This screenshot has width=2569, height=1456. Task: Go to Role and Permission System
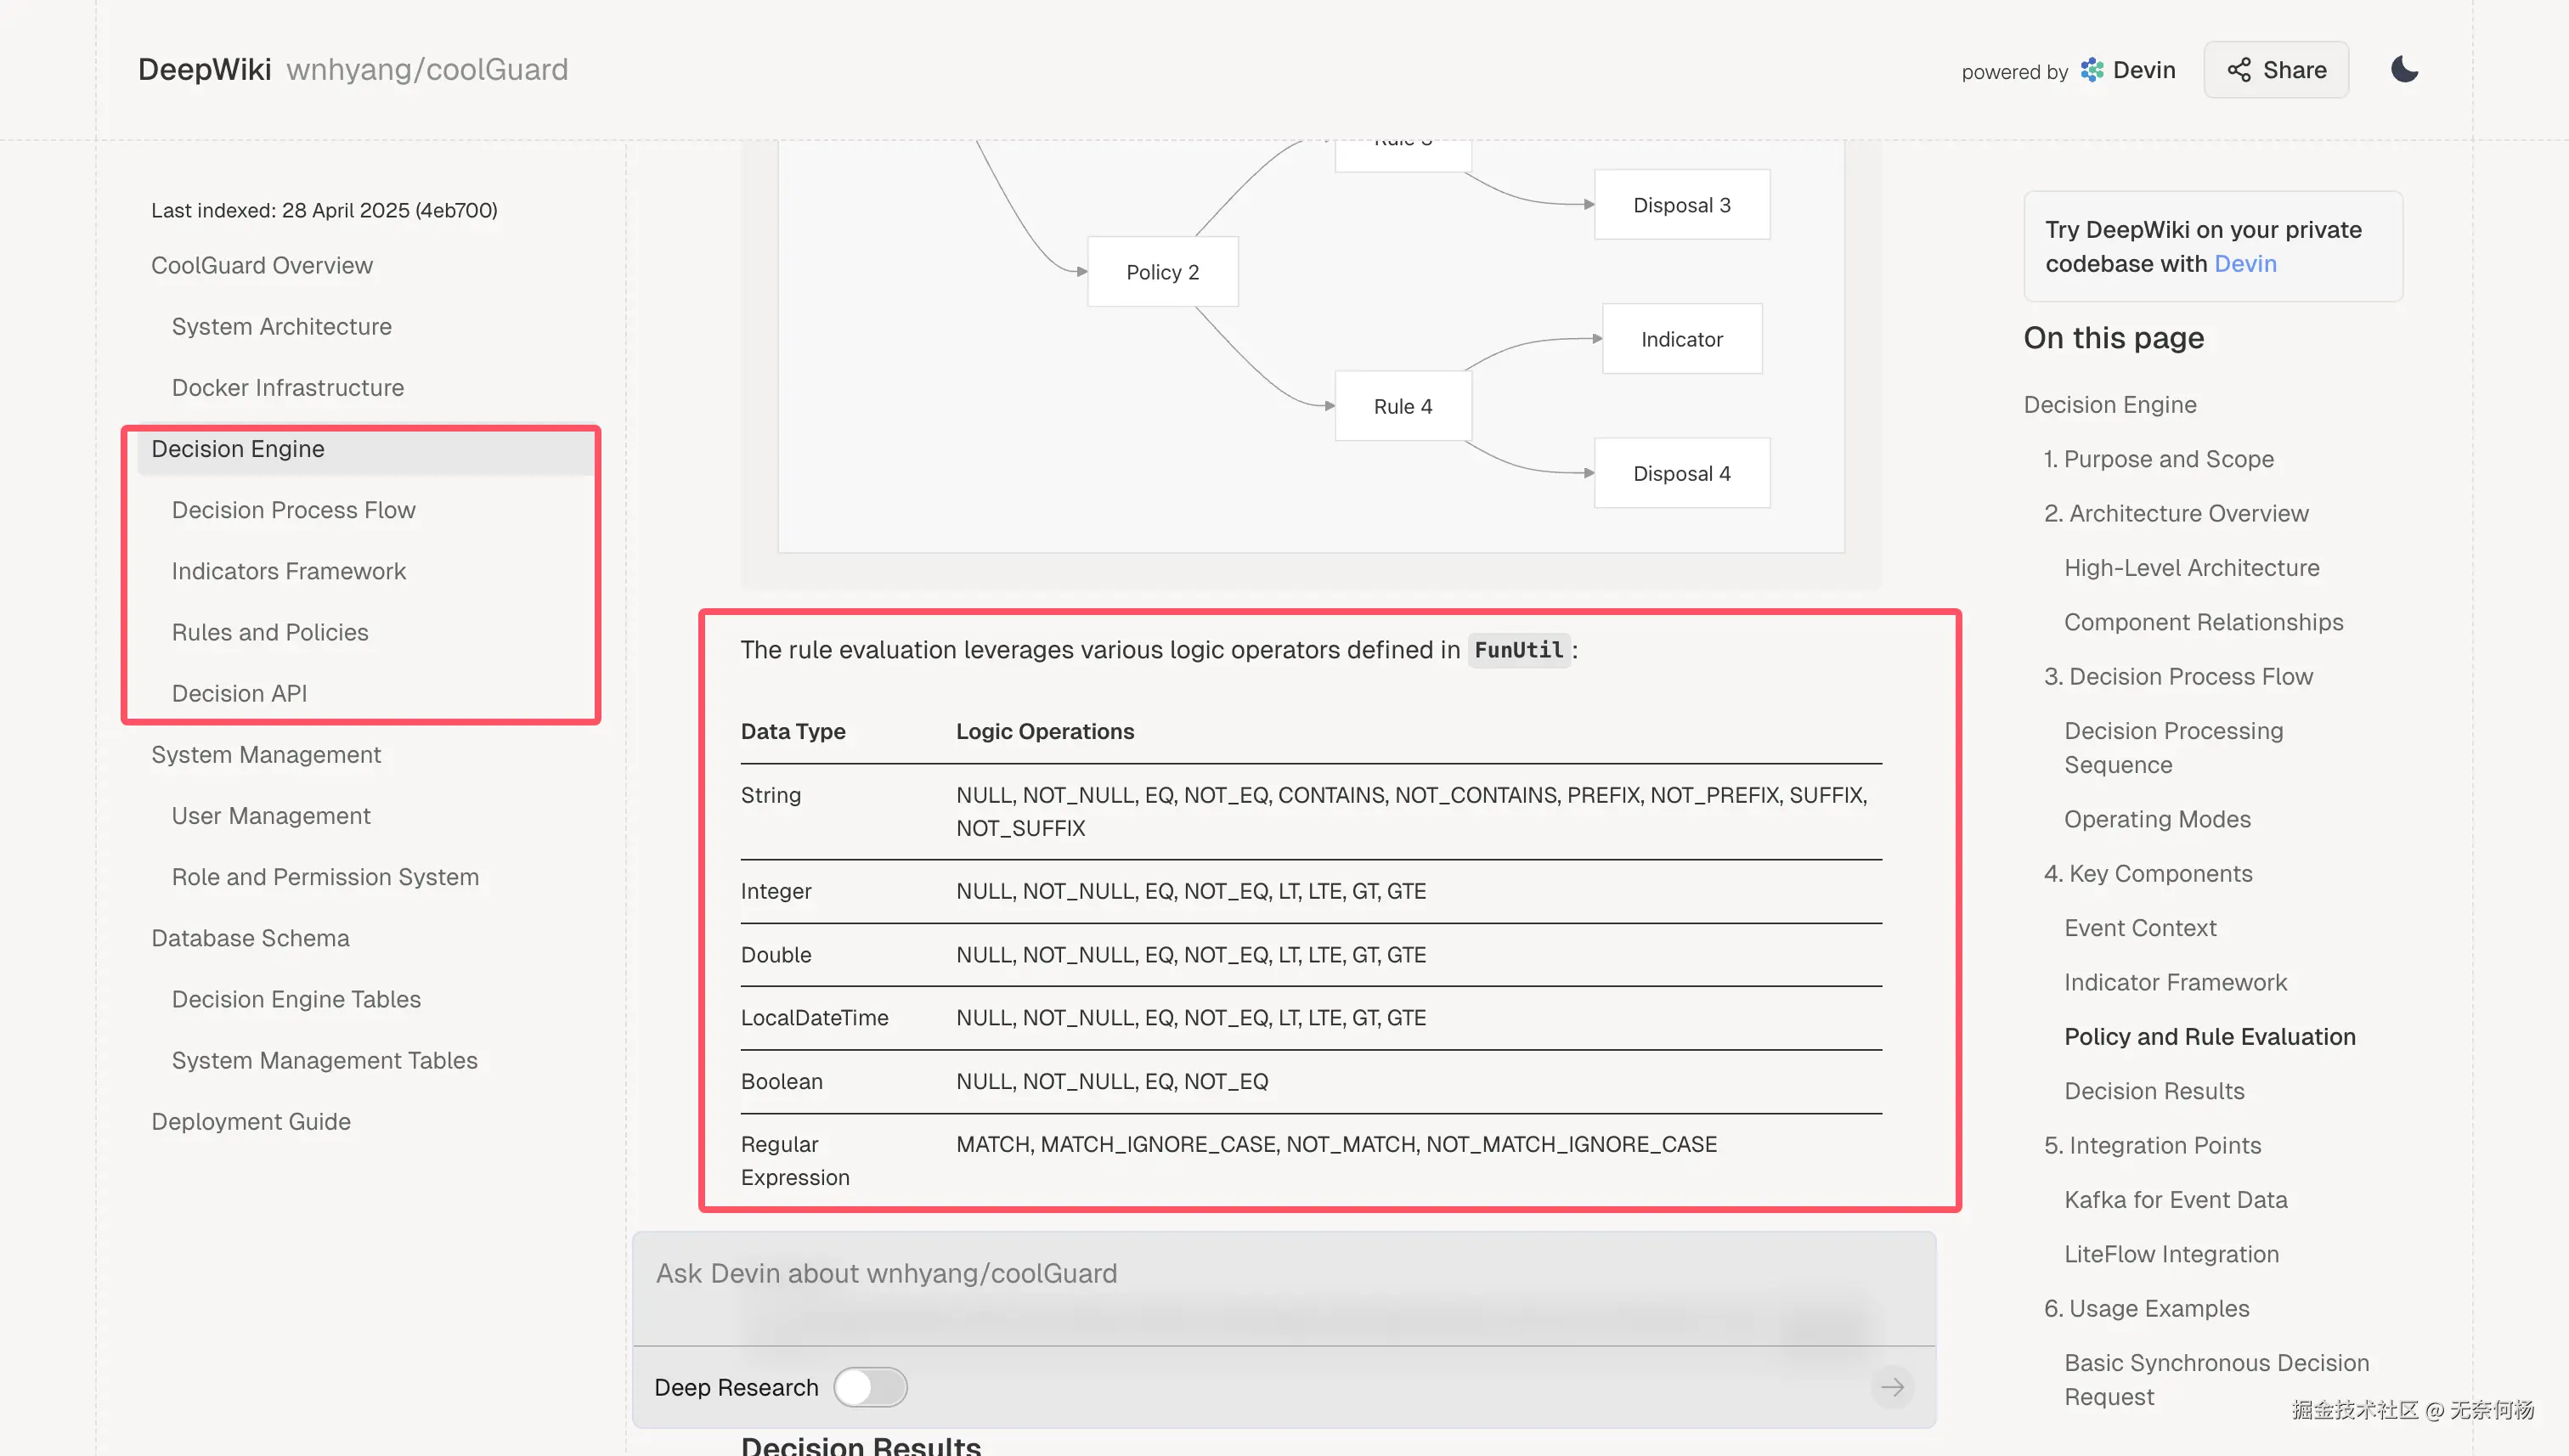(325, 877)
